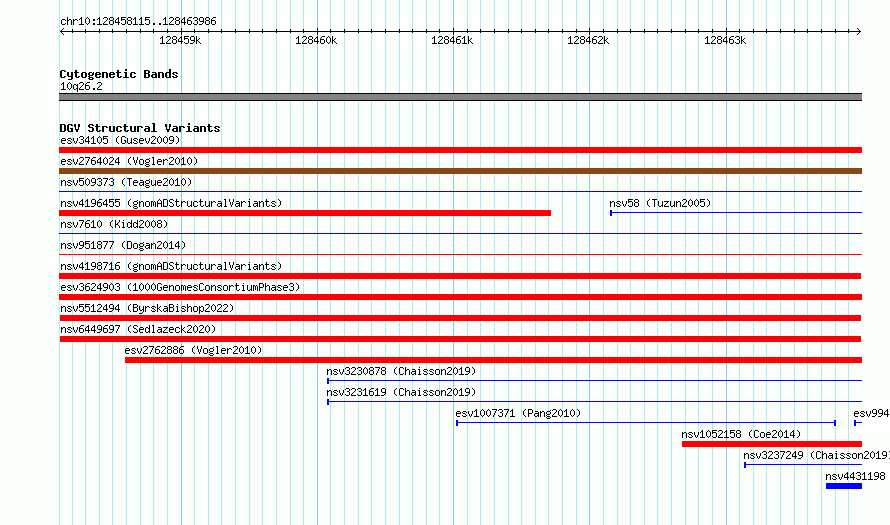
Task: Click the nsv3231619 (Chaisson2019) label
Action: pyautogui.click(x=401, y=392)
